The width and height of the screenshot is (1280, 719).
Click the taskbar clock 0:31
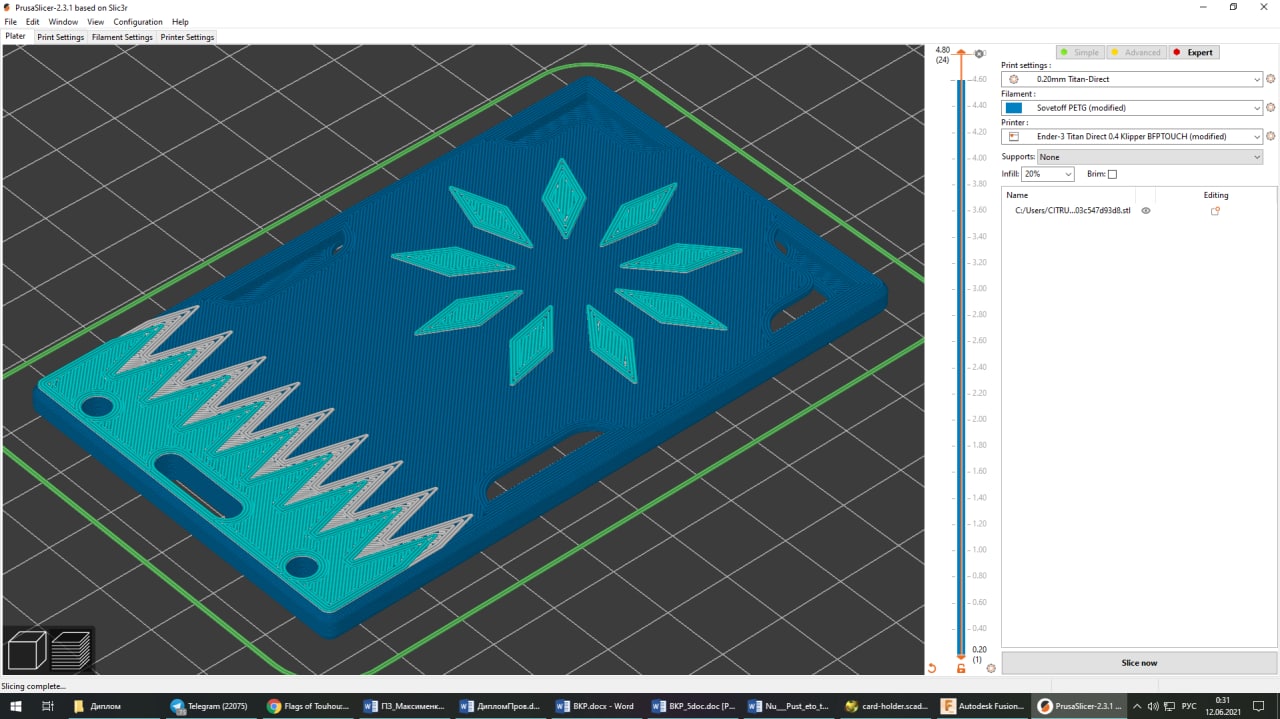click(1223, 700)
